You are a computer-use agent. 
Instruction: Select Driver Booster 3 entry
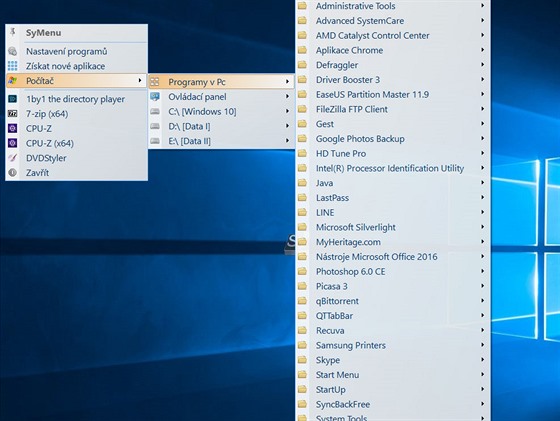[393, 80]
